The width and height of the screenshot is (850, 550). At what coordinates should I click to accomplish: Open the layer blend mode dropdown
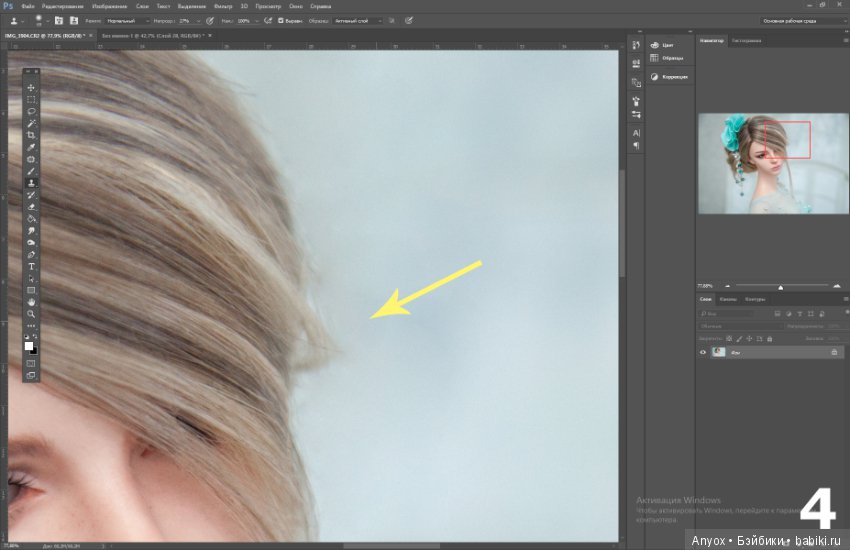pyautogui.click(x=740, y=326)
